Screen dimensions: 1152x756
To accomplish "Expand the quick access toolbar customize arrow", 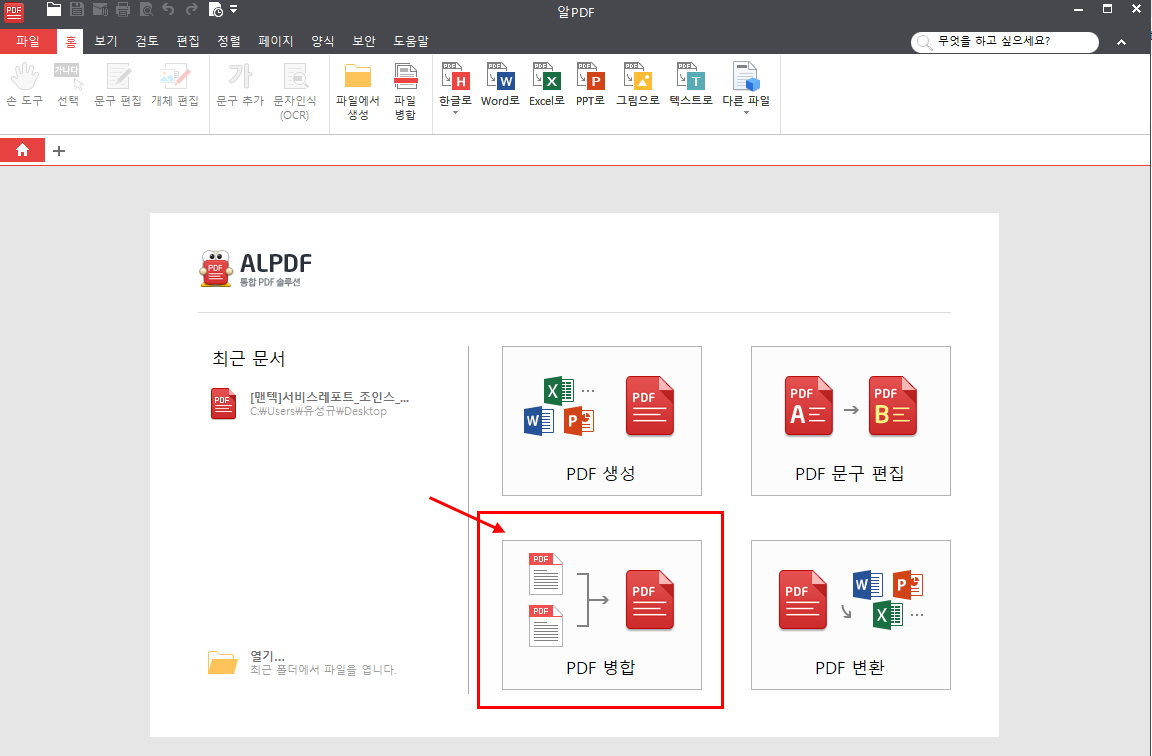I will click(x=234, y=10).
